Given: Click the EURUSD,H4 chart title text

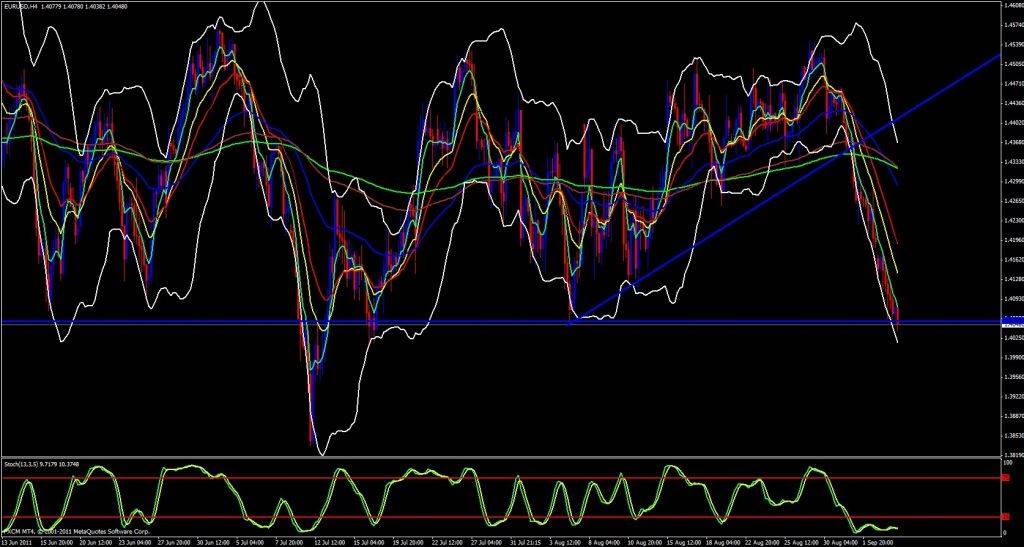Looking at the screenshot, I should (20, 6).
